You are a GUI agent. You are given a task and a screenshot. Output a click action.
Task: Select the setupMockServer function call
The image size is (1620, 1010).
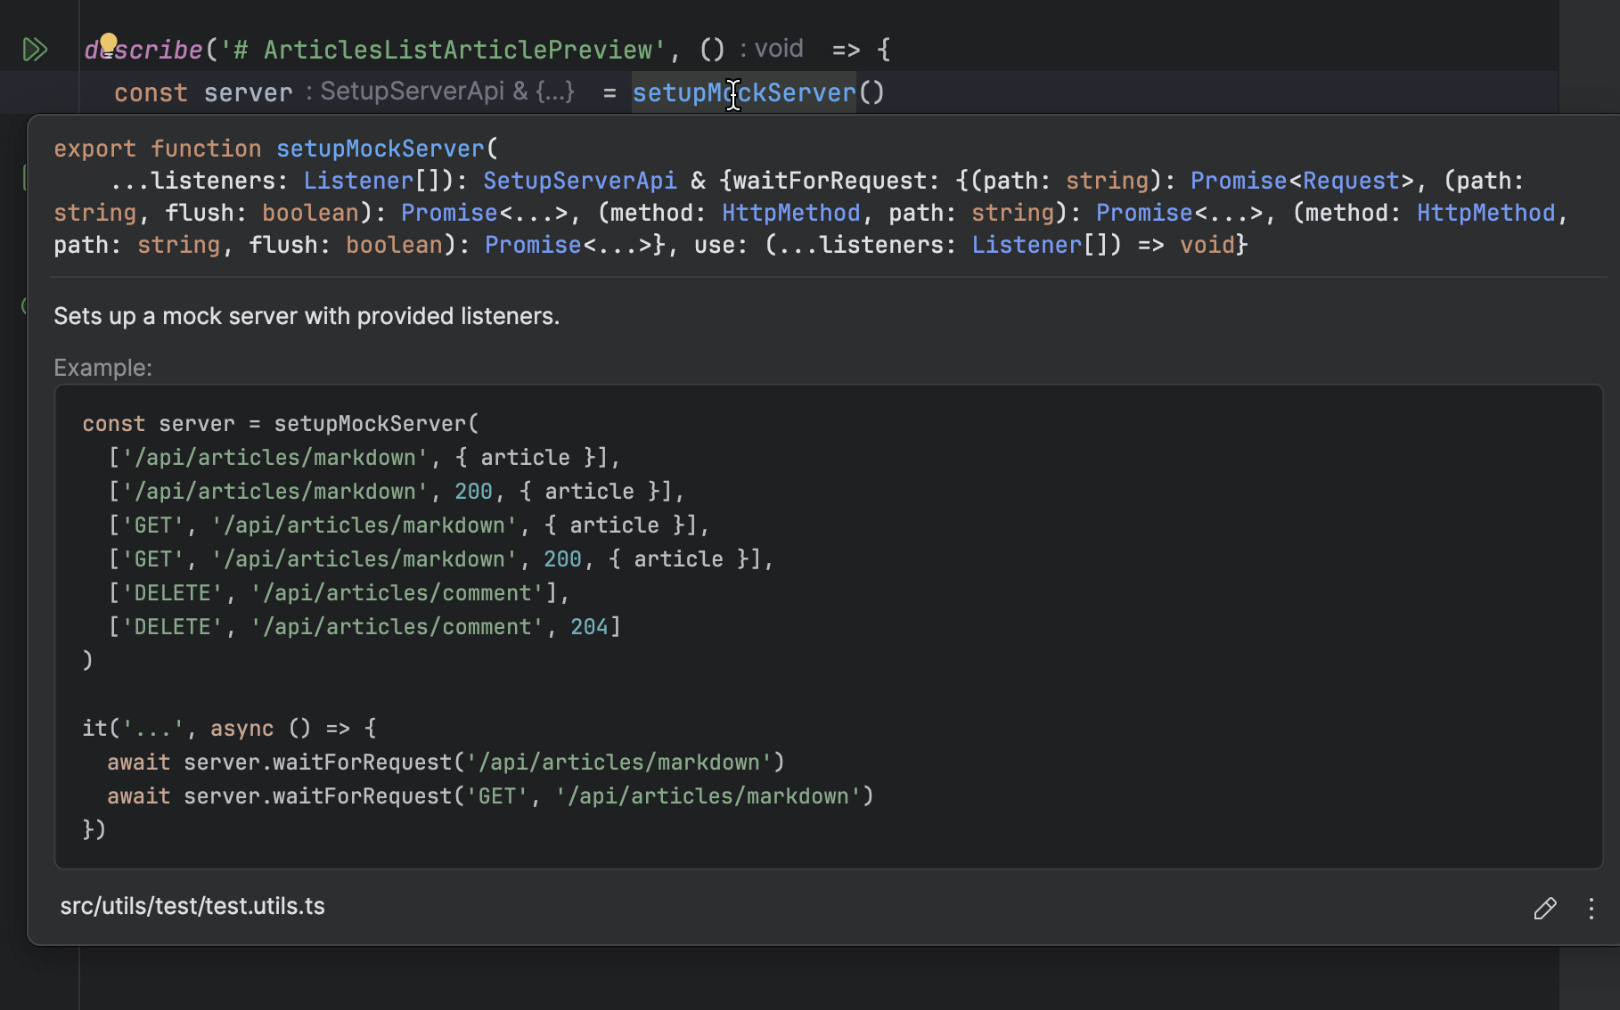click(744, 92)
